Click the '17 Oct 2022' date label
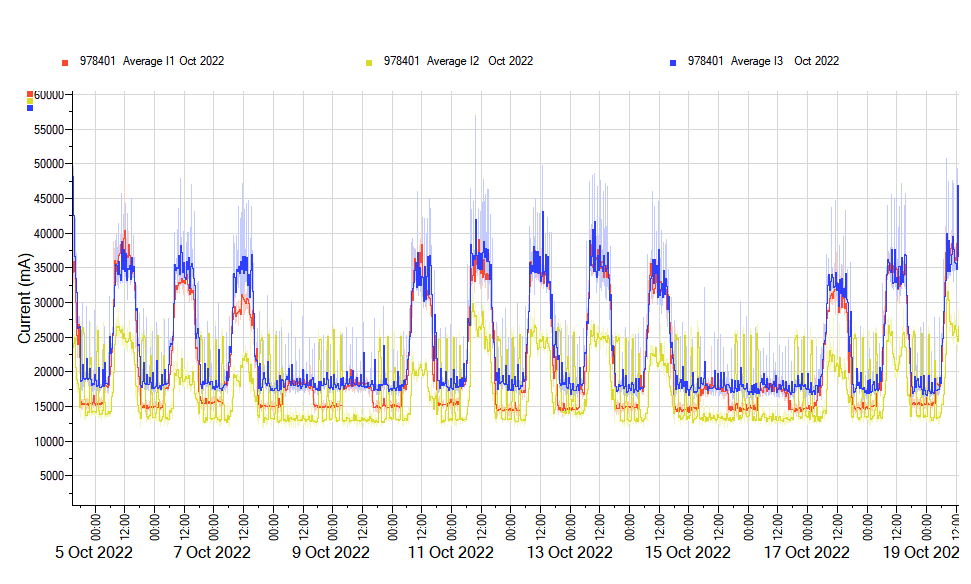The image size is (971, 584). pyautogui.click(x=807, y=552)
